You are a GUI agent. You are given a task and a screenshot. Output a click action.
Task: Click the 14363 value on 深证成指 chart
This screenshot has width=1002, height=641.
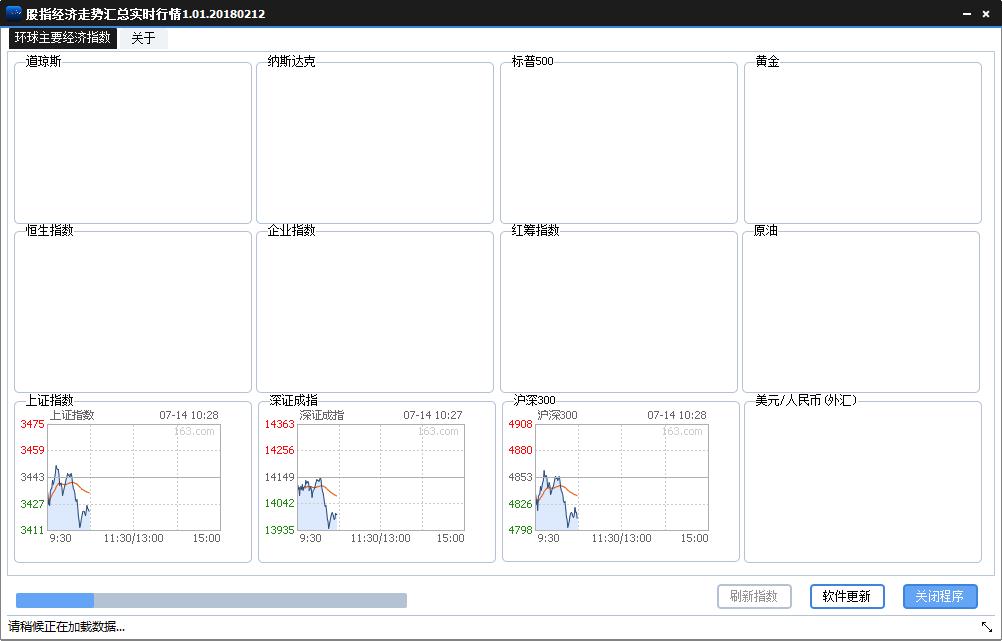point(279,424)
